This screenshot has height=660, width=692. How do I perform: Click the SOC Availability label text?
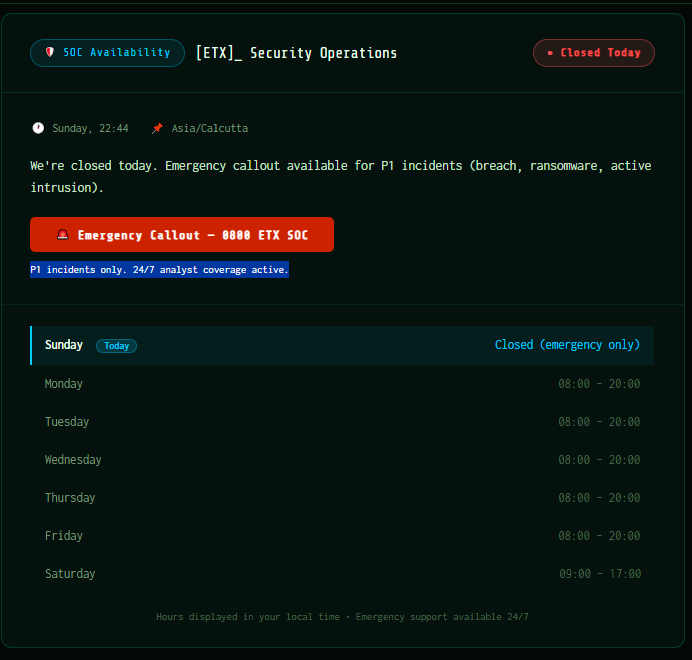point(117,53)
